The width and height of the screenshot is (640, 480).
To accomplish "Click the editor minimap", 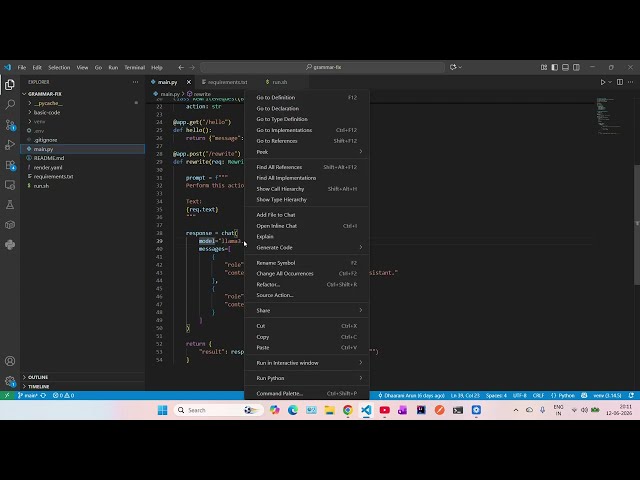I will (610, 118).
